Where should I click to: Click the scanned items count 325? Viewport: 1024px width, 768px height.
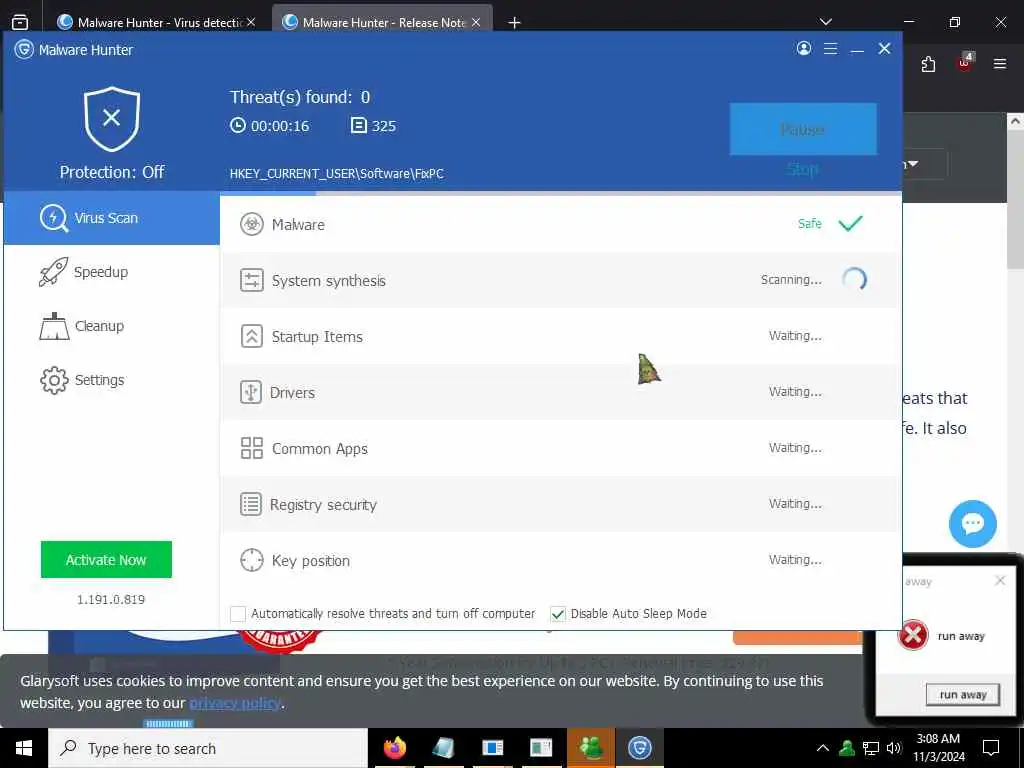[383, 126]
